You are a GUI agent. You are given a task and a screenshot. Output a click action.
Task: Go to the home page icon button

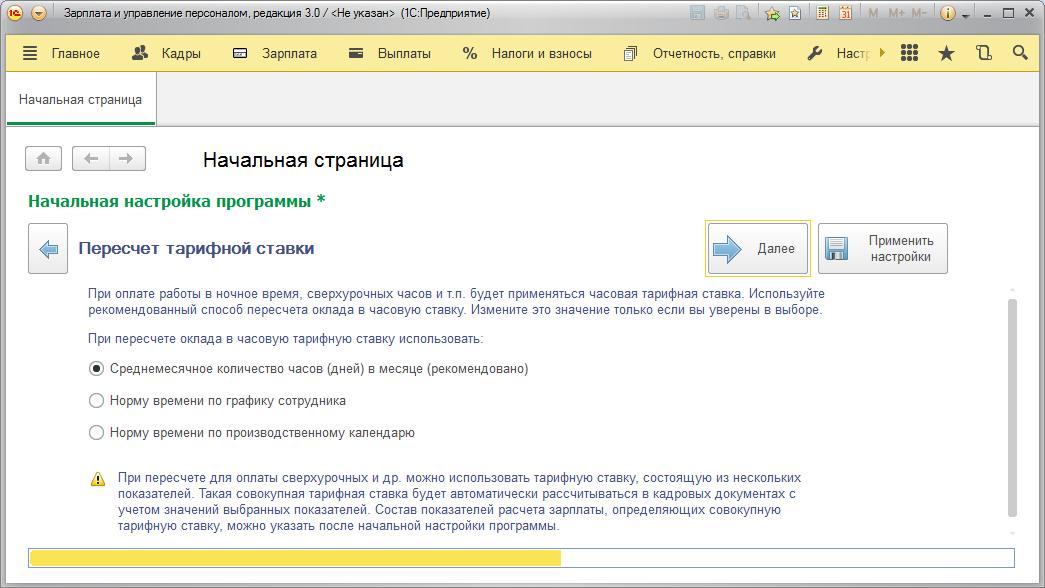[45, 158]
